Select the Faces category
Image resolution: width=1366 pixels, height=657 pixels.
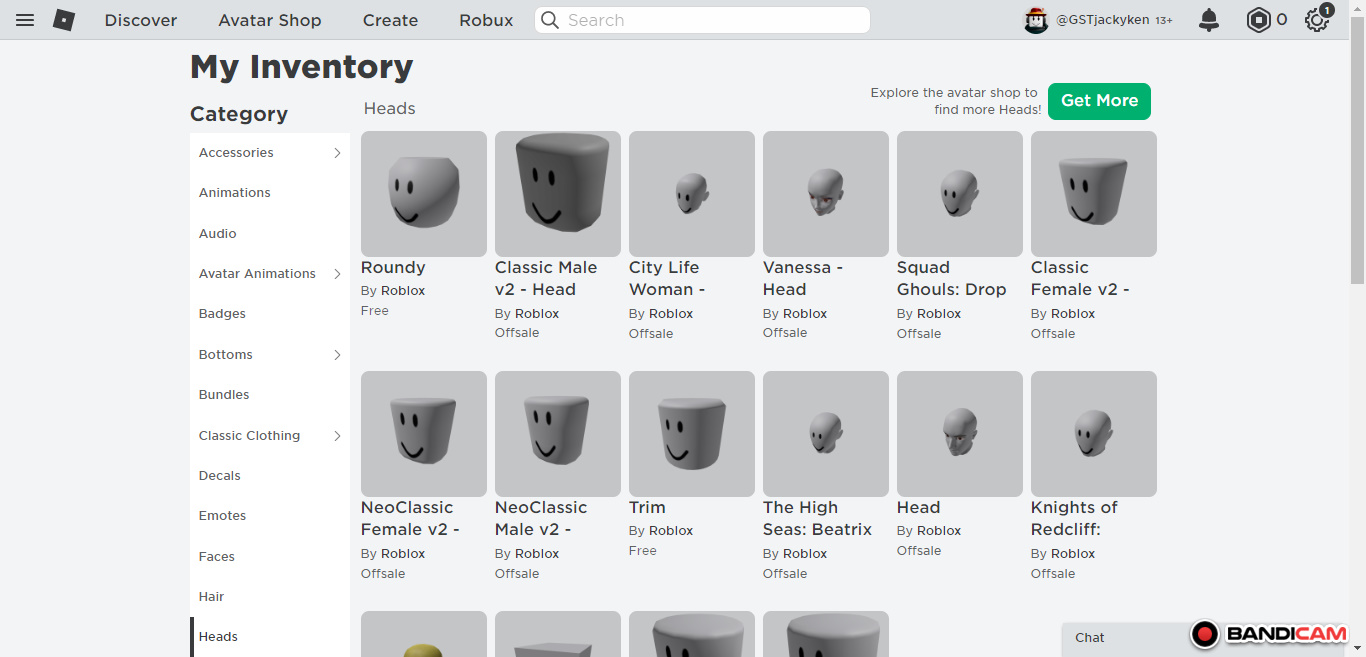[217, 557]
